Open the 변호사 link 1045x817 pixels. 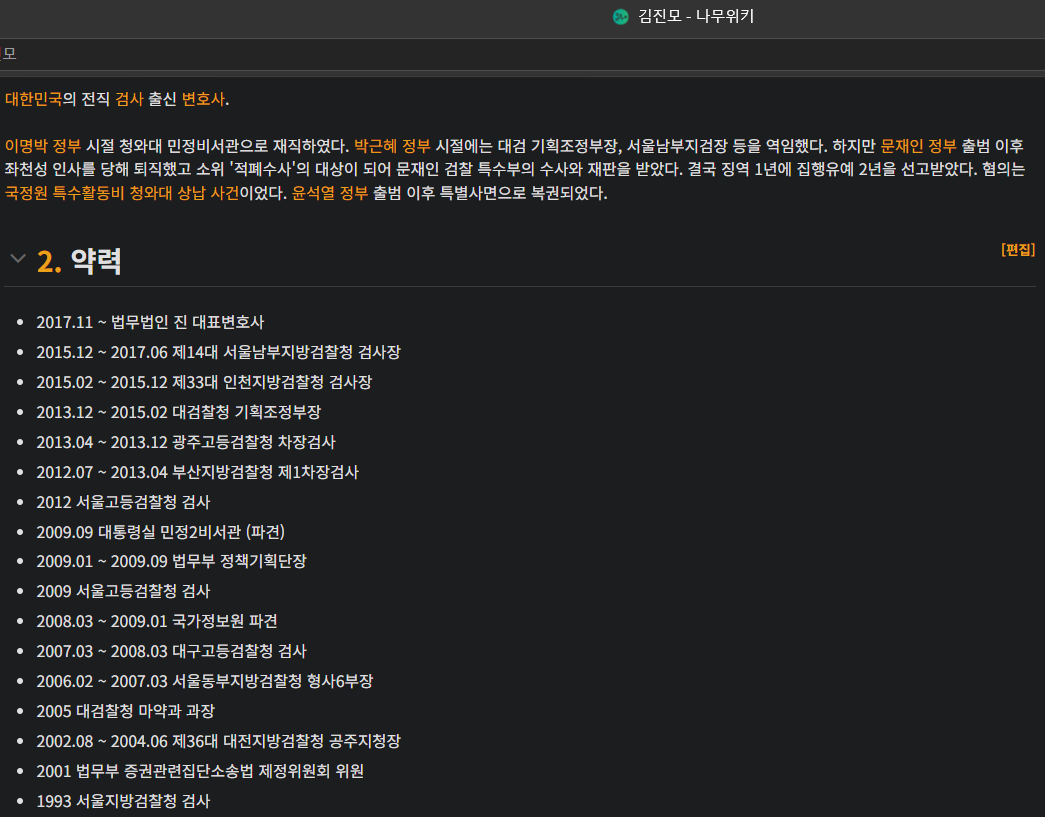point(203,99)
